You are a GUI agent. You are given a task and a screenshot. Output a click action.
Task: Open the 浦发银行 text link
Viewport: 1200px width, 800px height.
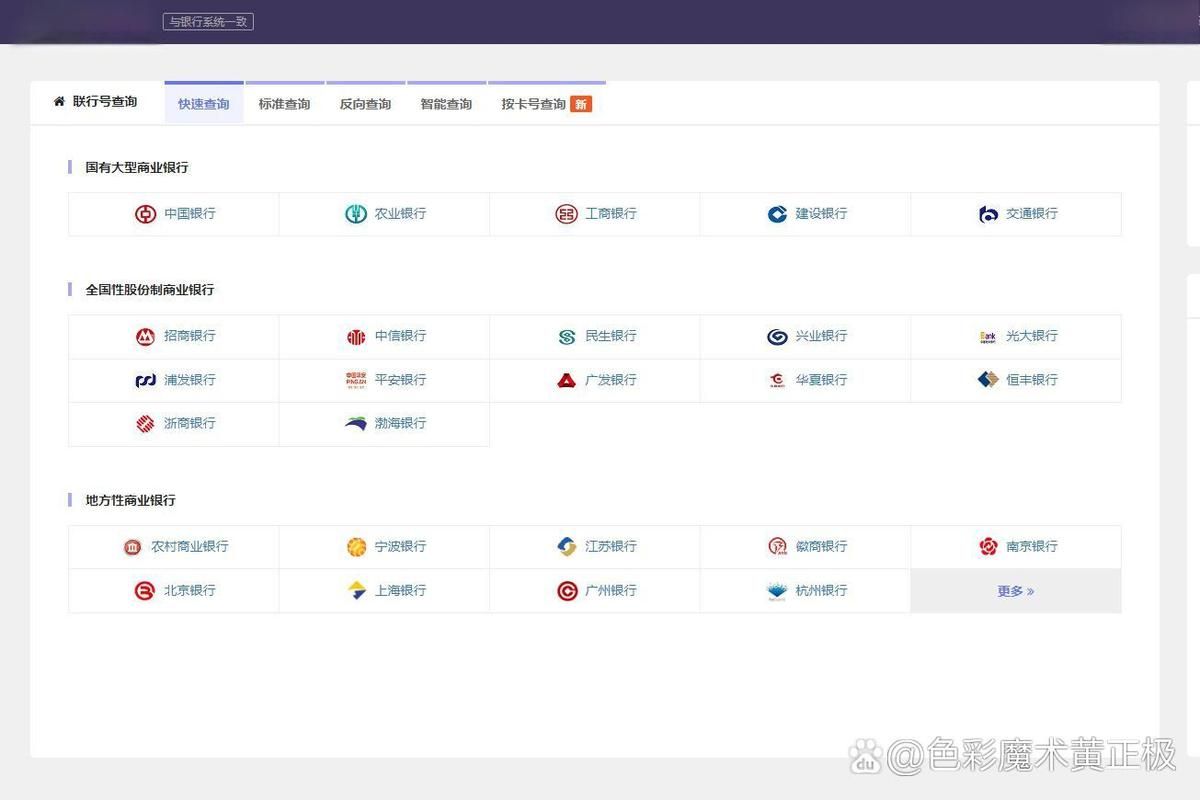(x=190, y=380)
